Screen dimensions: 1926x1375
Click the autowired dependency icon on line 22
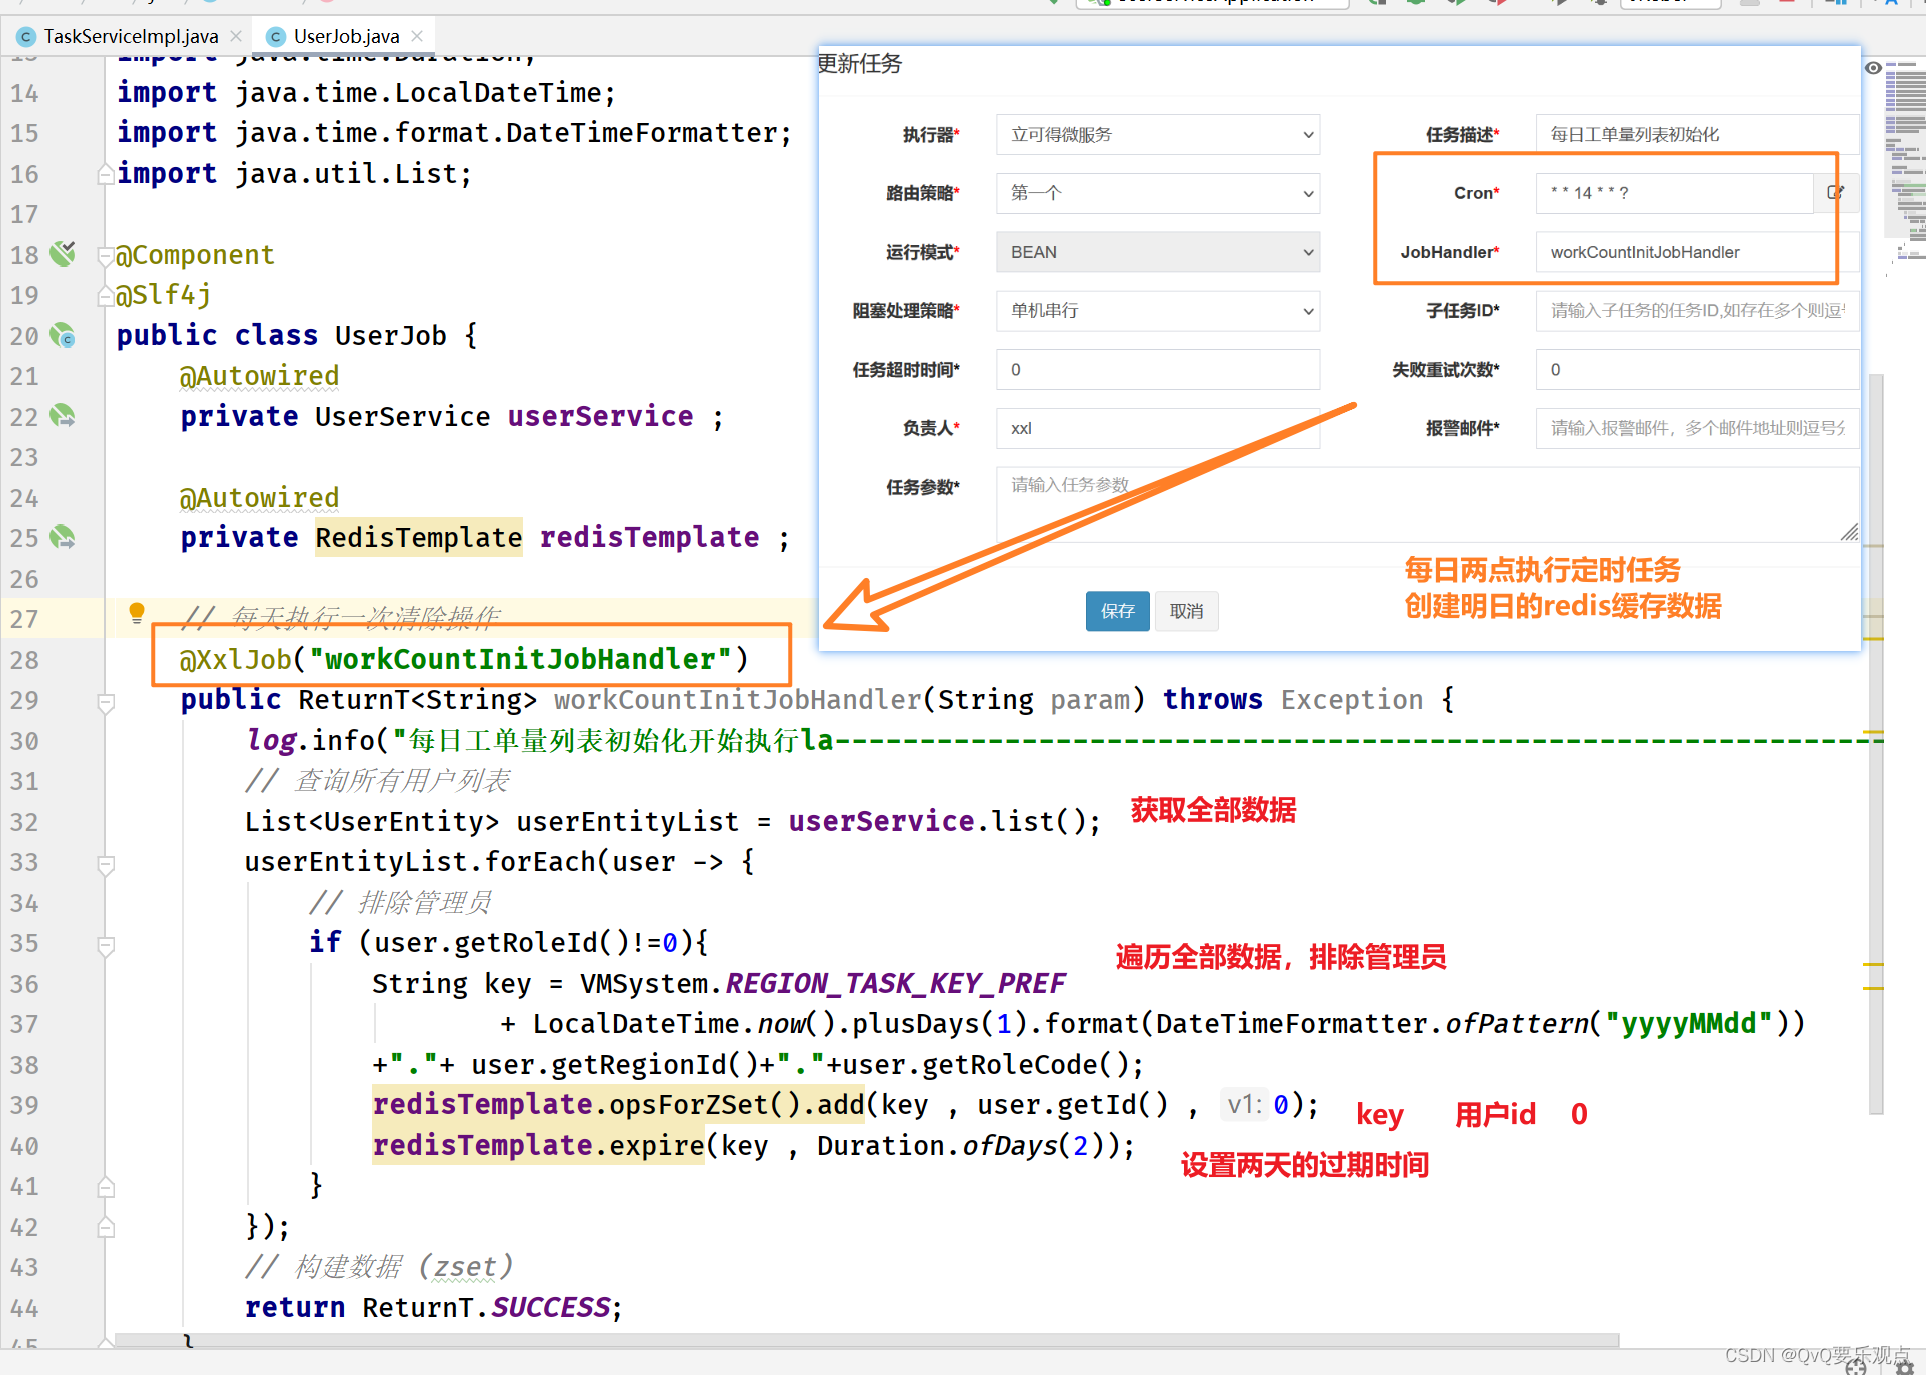tap(63, 415)
